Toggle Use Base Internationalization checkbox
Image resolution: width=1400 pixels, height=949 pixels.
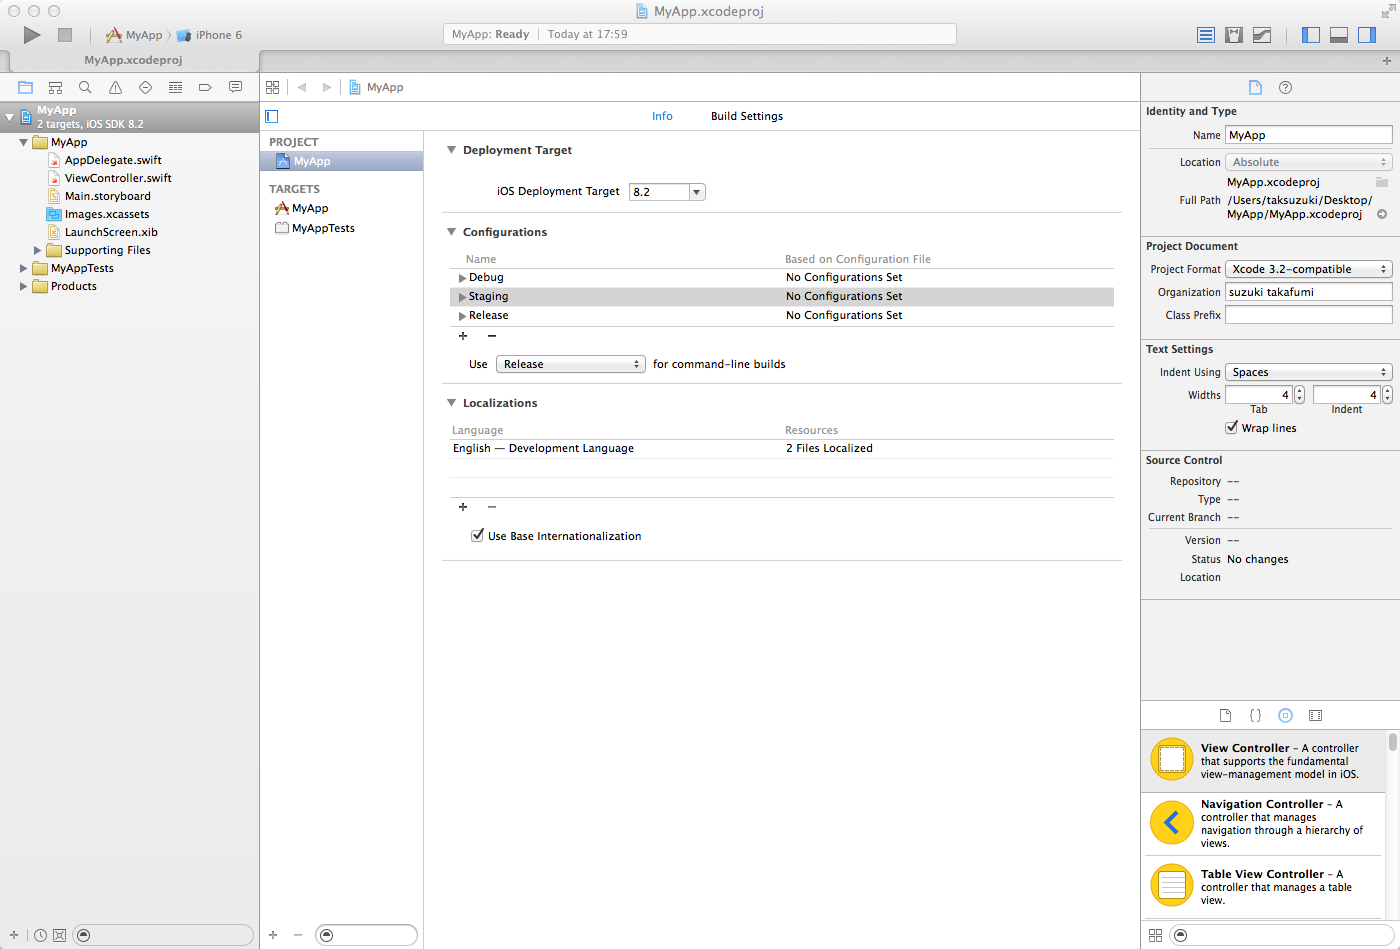pyautogui.click(x=477, y=536)
